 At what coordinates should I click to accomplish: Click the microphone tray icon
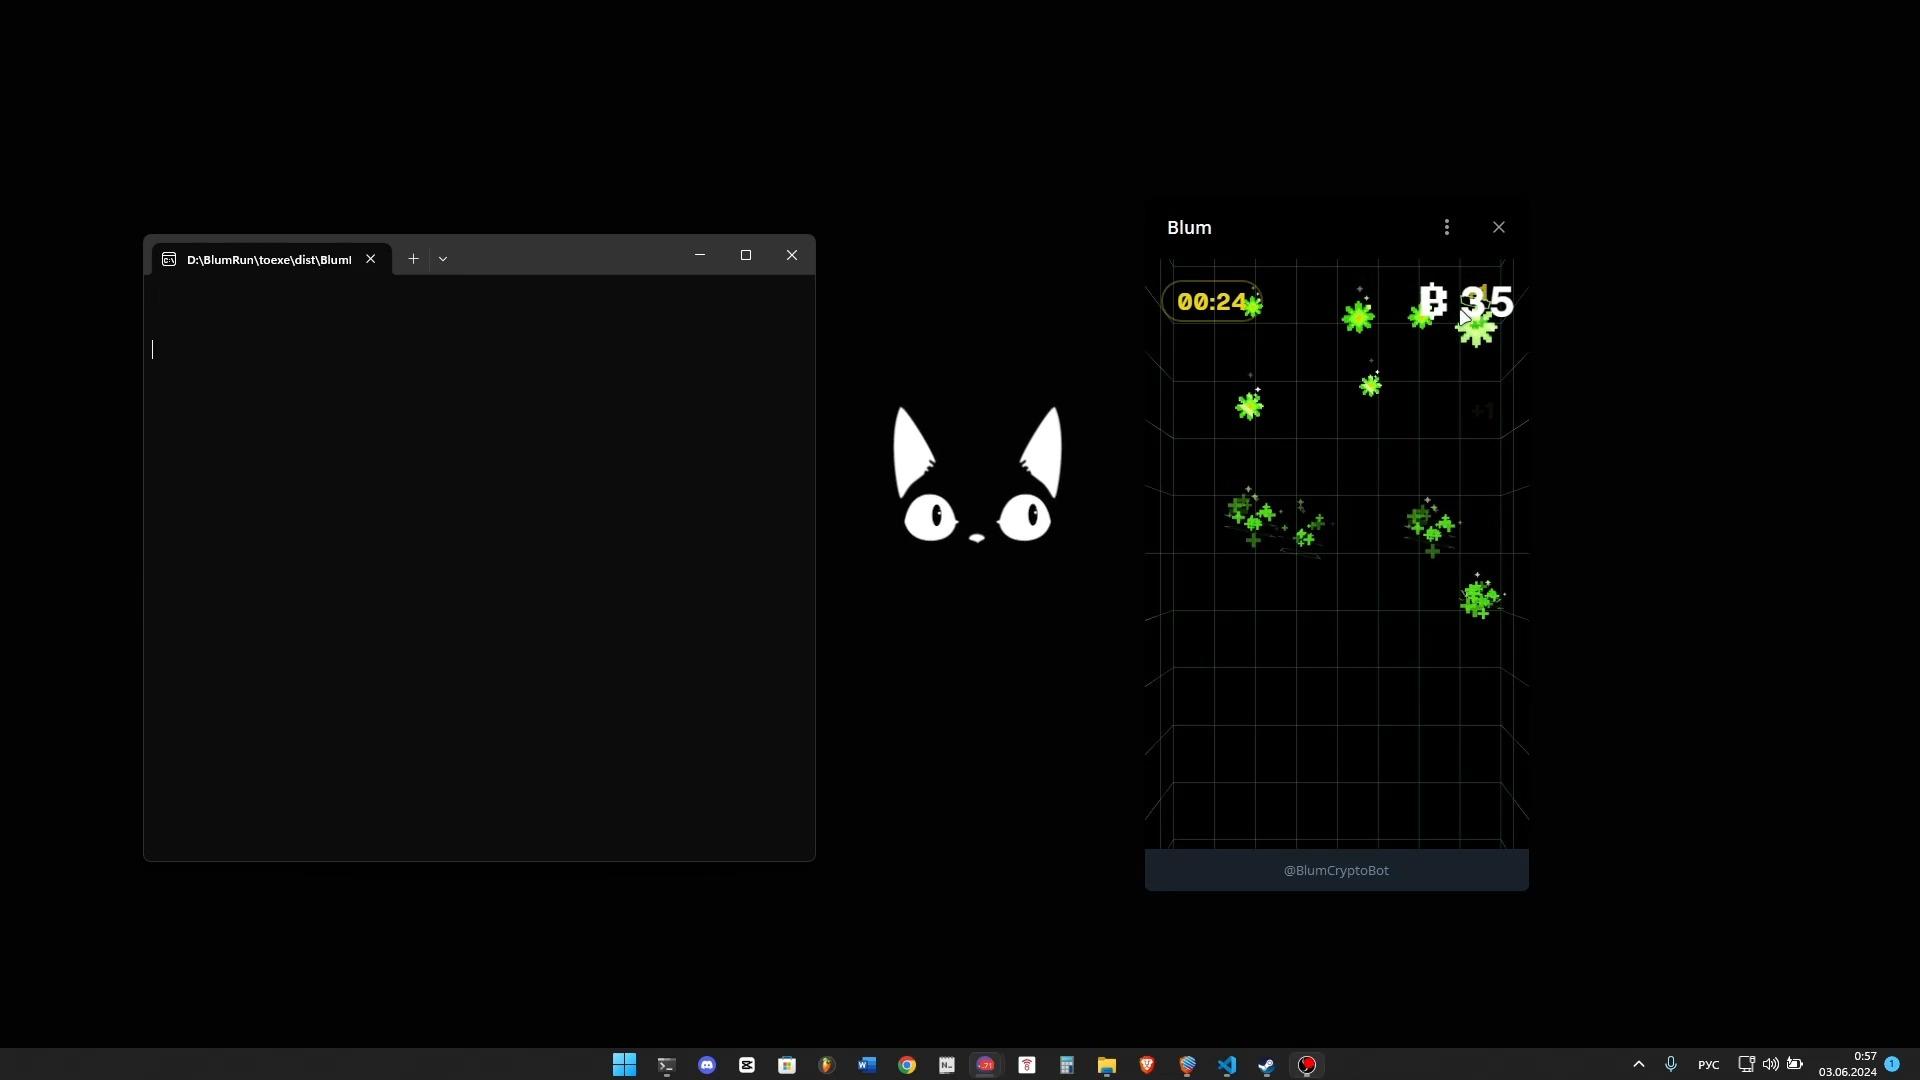[1671, 1064]
